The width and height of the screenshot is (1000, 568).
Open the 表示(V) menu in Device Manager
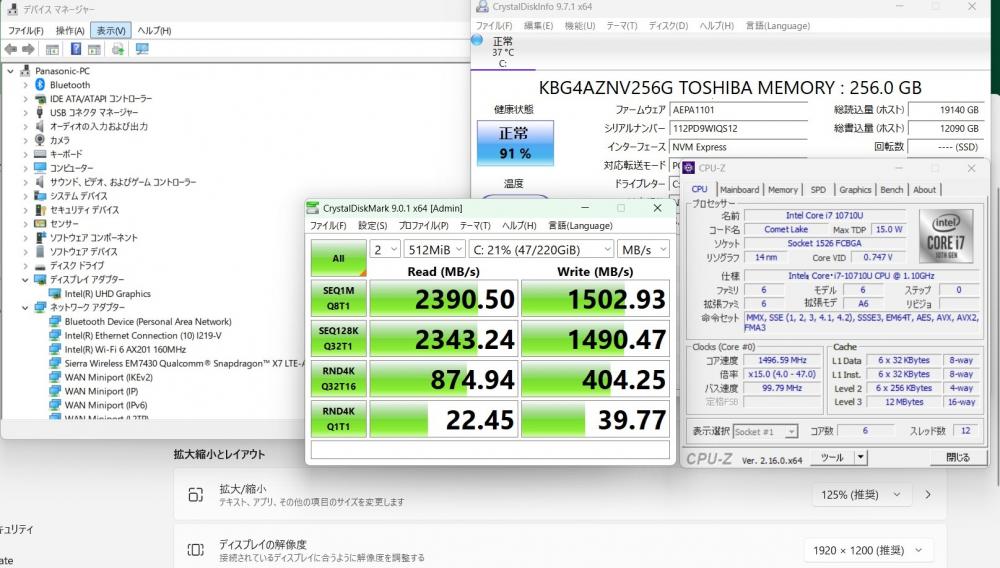(111, 30)
